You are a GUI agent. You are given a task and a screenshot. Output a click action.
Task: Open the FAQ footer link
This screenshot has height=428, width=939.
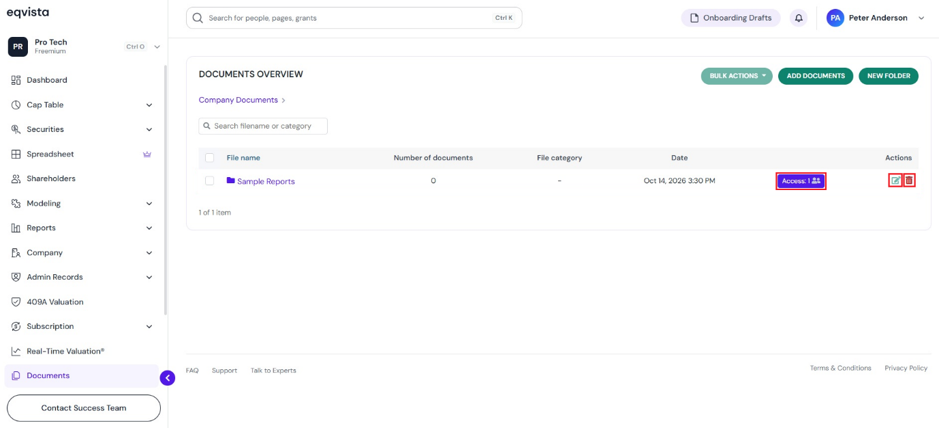(x=192, y=371)
